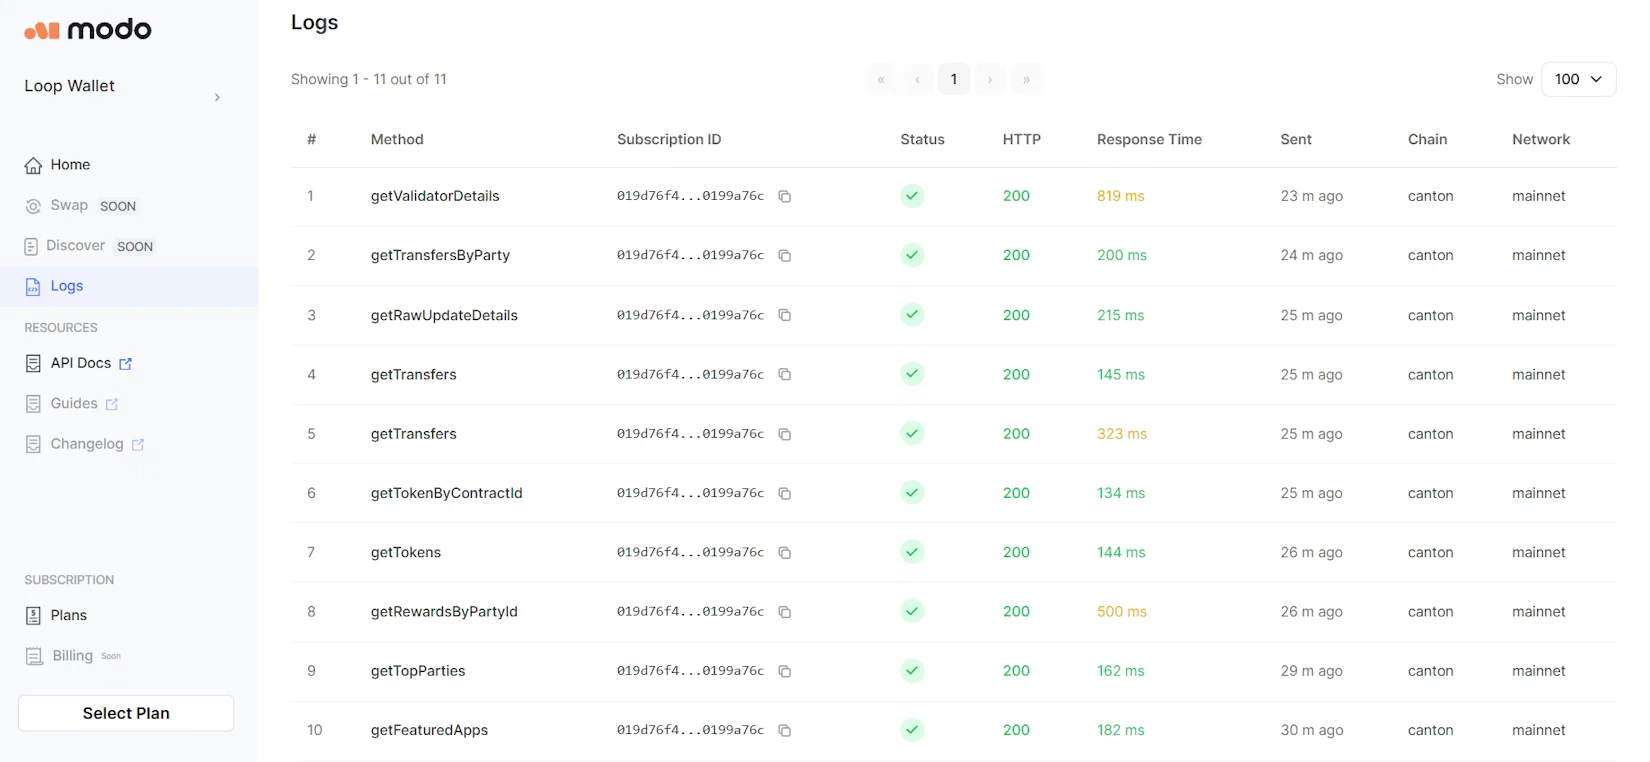Click the Guides external link icon
The height and width of the screenshot is (762, 1650).
click(x=112, y=404)
